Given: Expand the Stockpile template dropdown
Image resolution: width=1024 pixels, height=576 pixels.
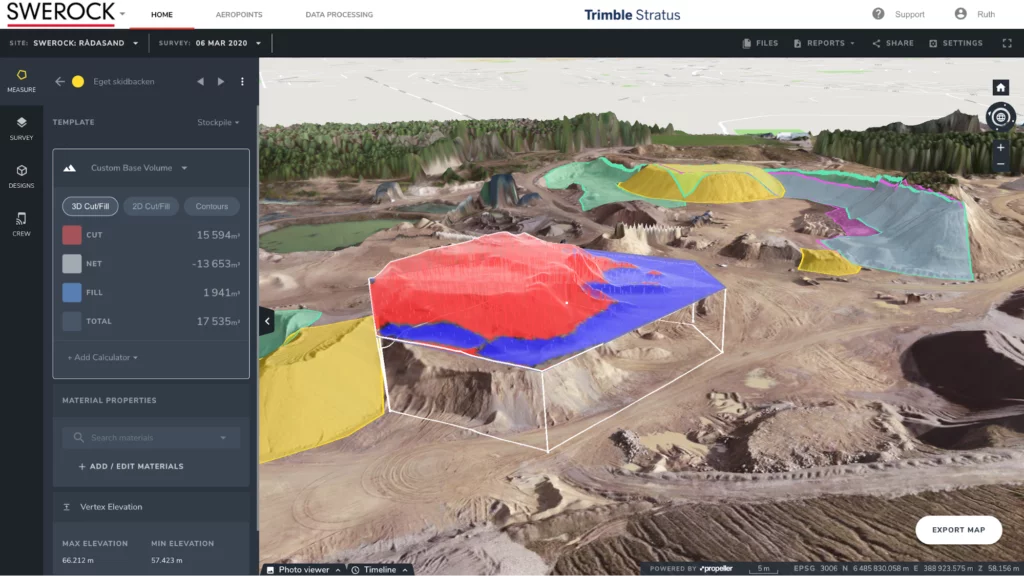Looking at the screenshot, I should point(218,123).
